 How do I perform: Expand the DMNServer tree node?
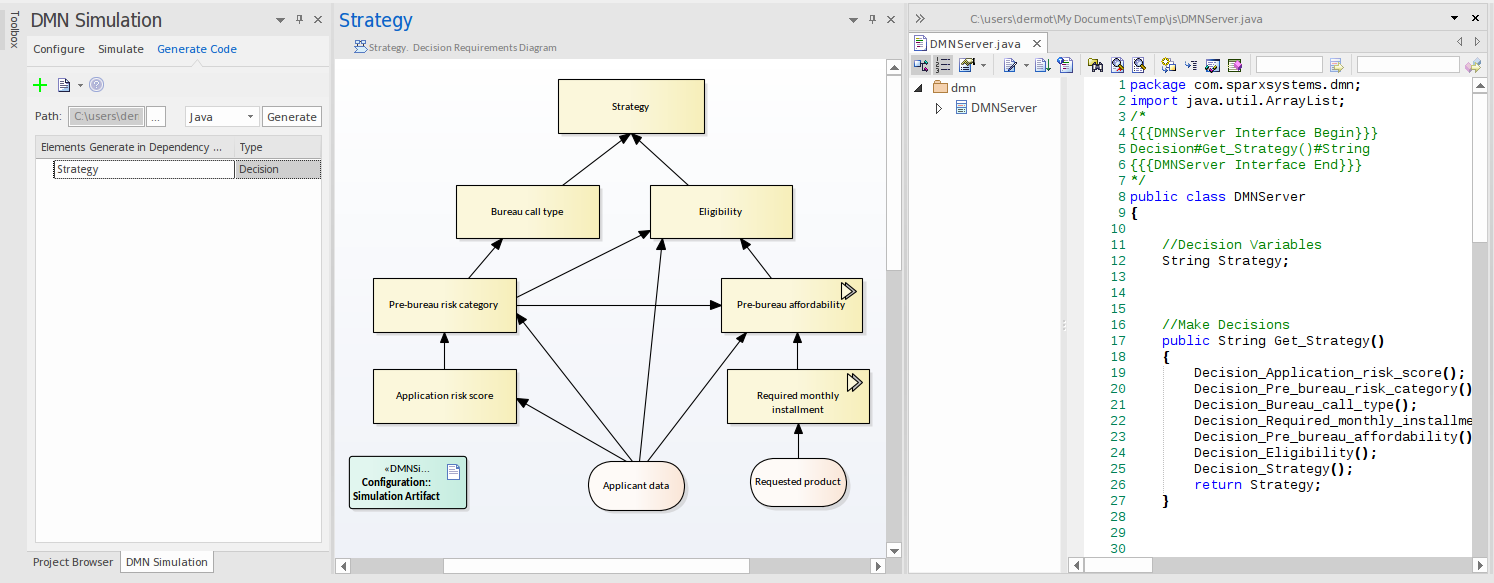point(938,108)
